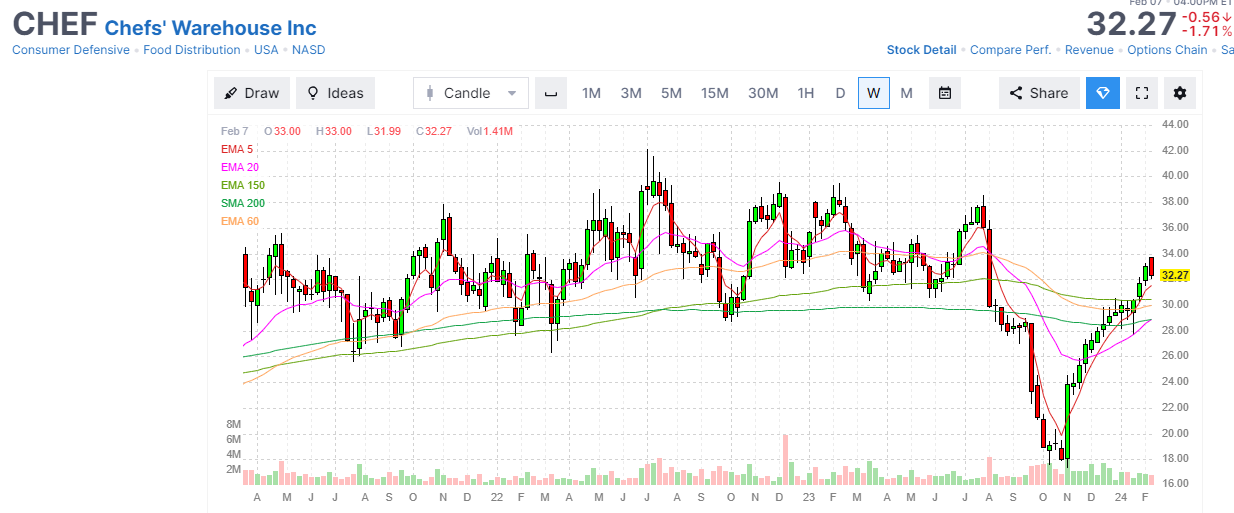Open the Compare Perf. link

pos(1010,50)
